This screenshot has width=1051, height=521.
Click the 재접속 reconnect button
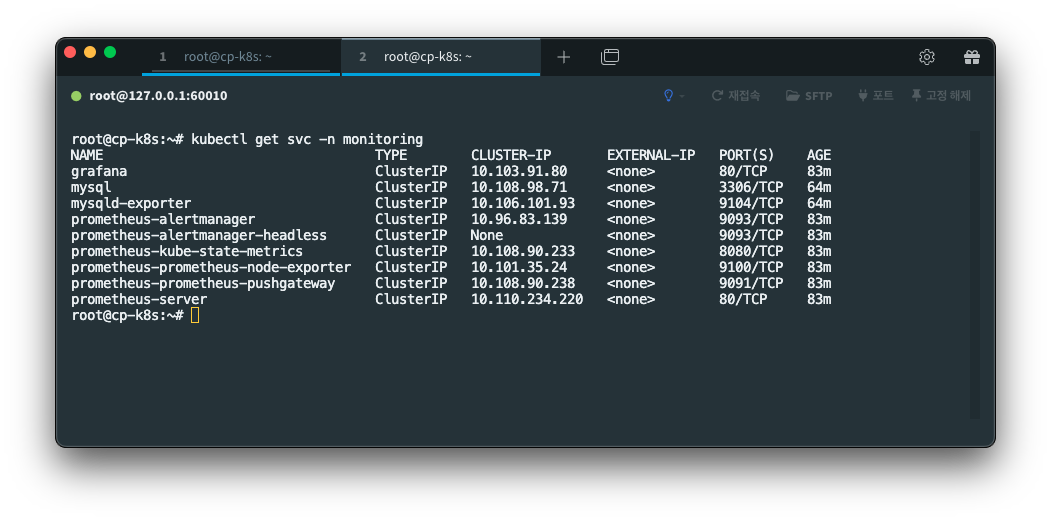tap(735, 96)
